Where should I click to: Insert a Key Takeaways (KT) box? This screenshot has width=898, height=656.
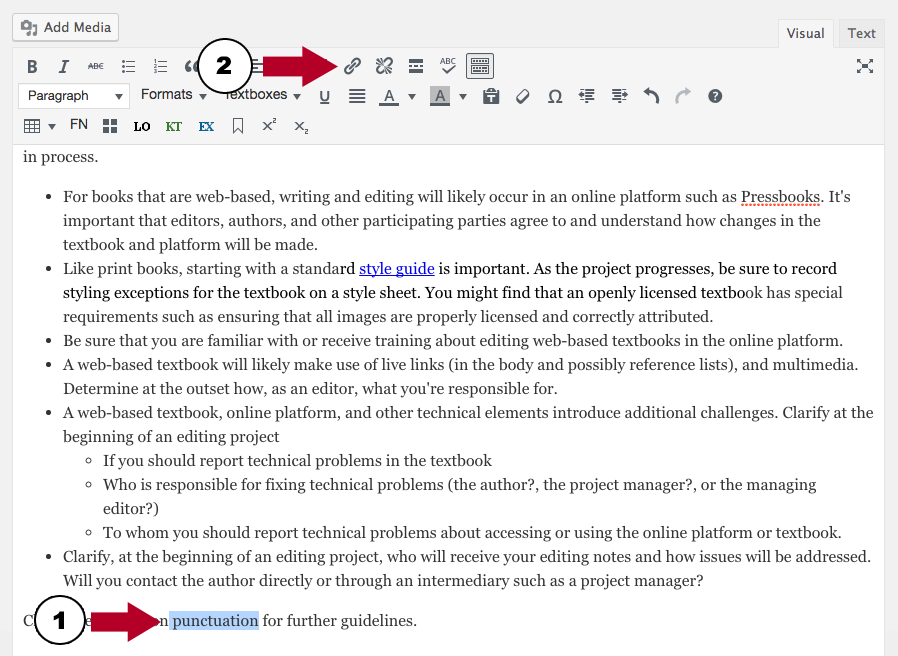tap(174, 127)
